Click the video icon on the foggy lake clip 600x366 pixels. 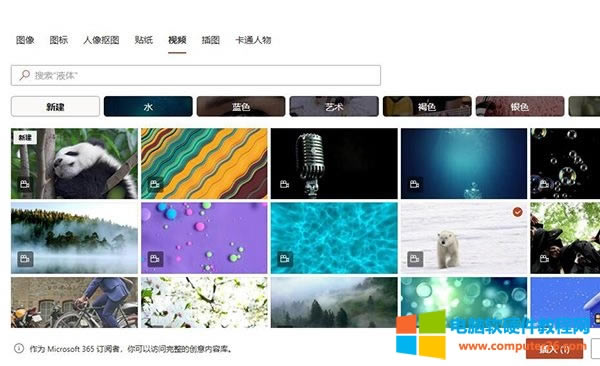[25, 259]
